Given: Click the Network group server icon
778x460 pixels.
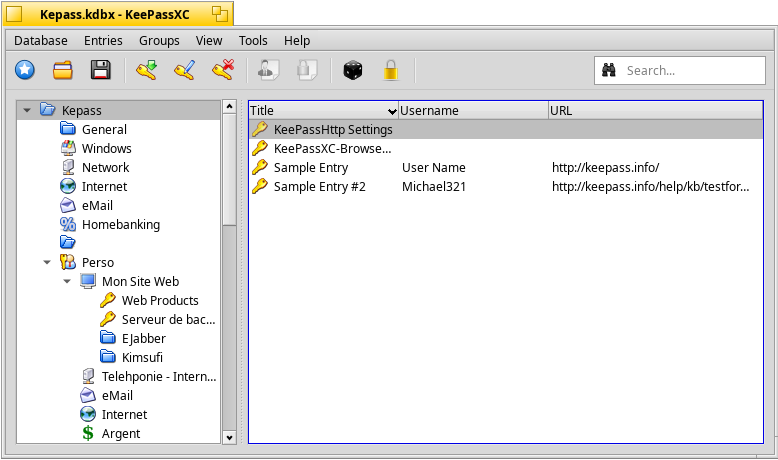Looking at the screenshot, I should (67, 167).
